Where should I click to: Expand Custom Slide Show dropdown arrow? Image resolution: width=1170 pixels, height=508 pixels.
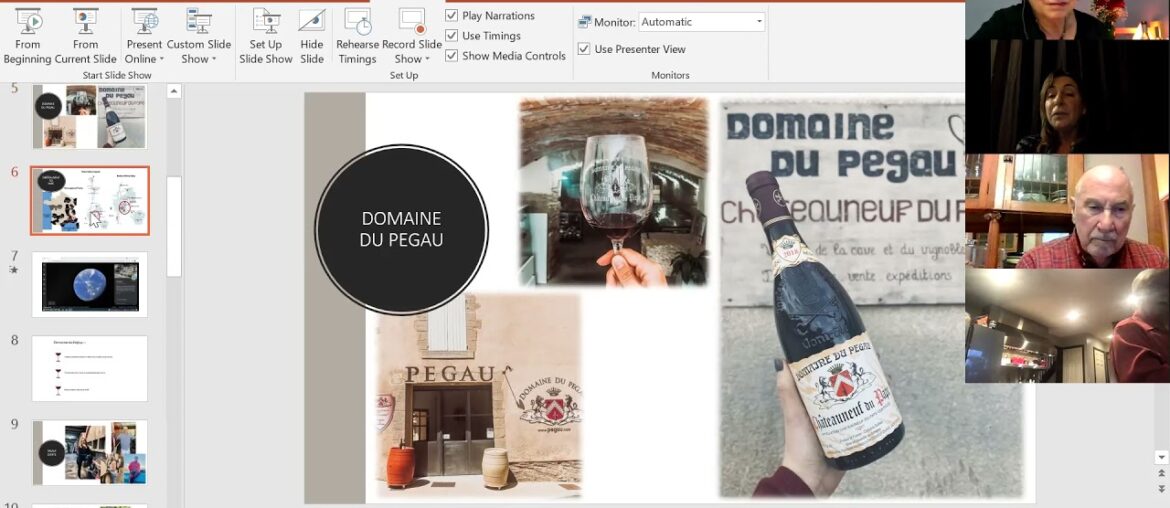click(x=214, y=59)
